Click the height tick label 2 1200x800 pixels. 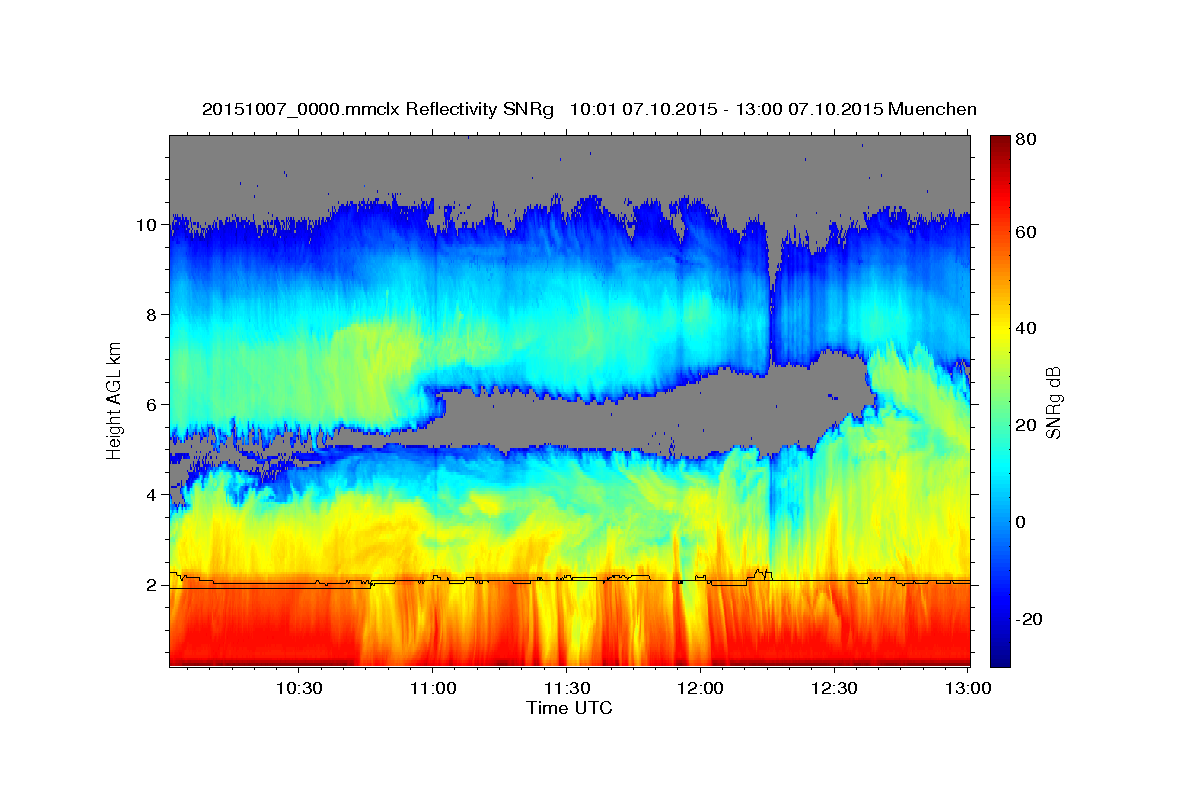pyautogui.click(x=151, y=585)
